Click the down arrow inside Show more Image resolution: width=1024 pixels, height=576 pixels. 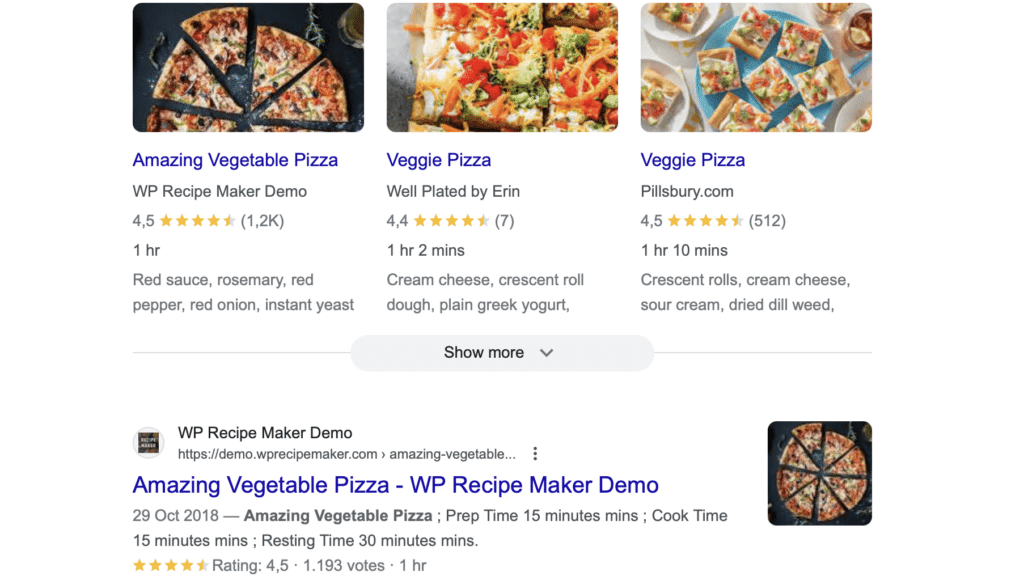click(546, 353)
